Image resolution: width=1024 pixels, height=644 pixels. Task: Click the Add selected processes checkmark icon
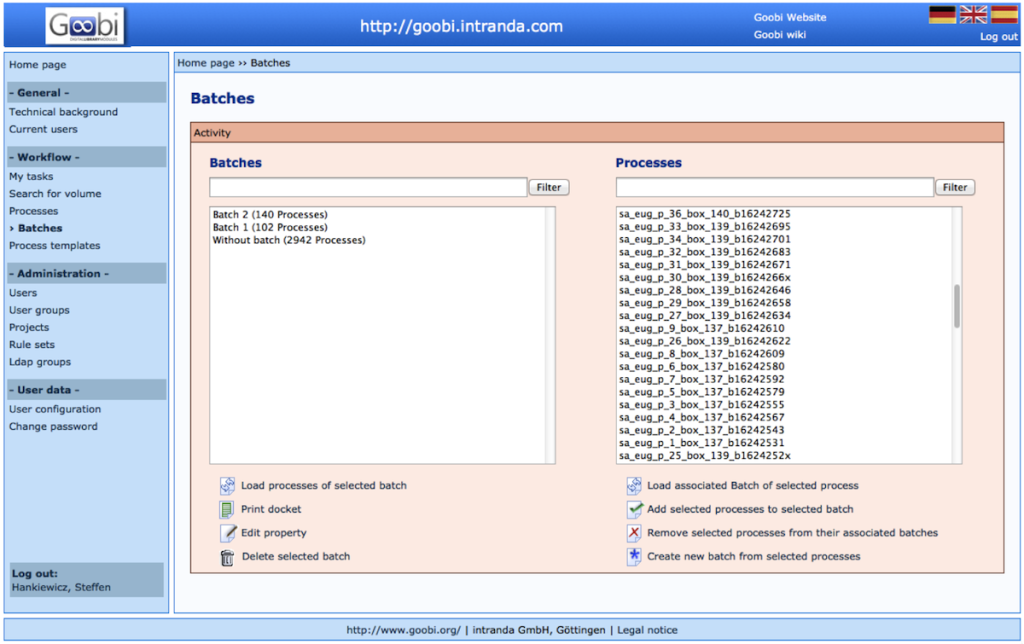(634, 509)
